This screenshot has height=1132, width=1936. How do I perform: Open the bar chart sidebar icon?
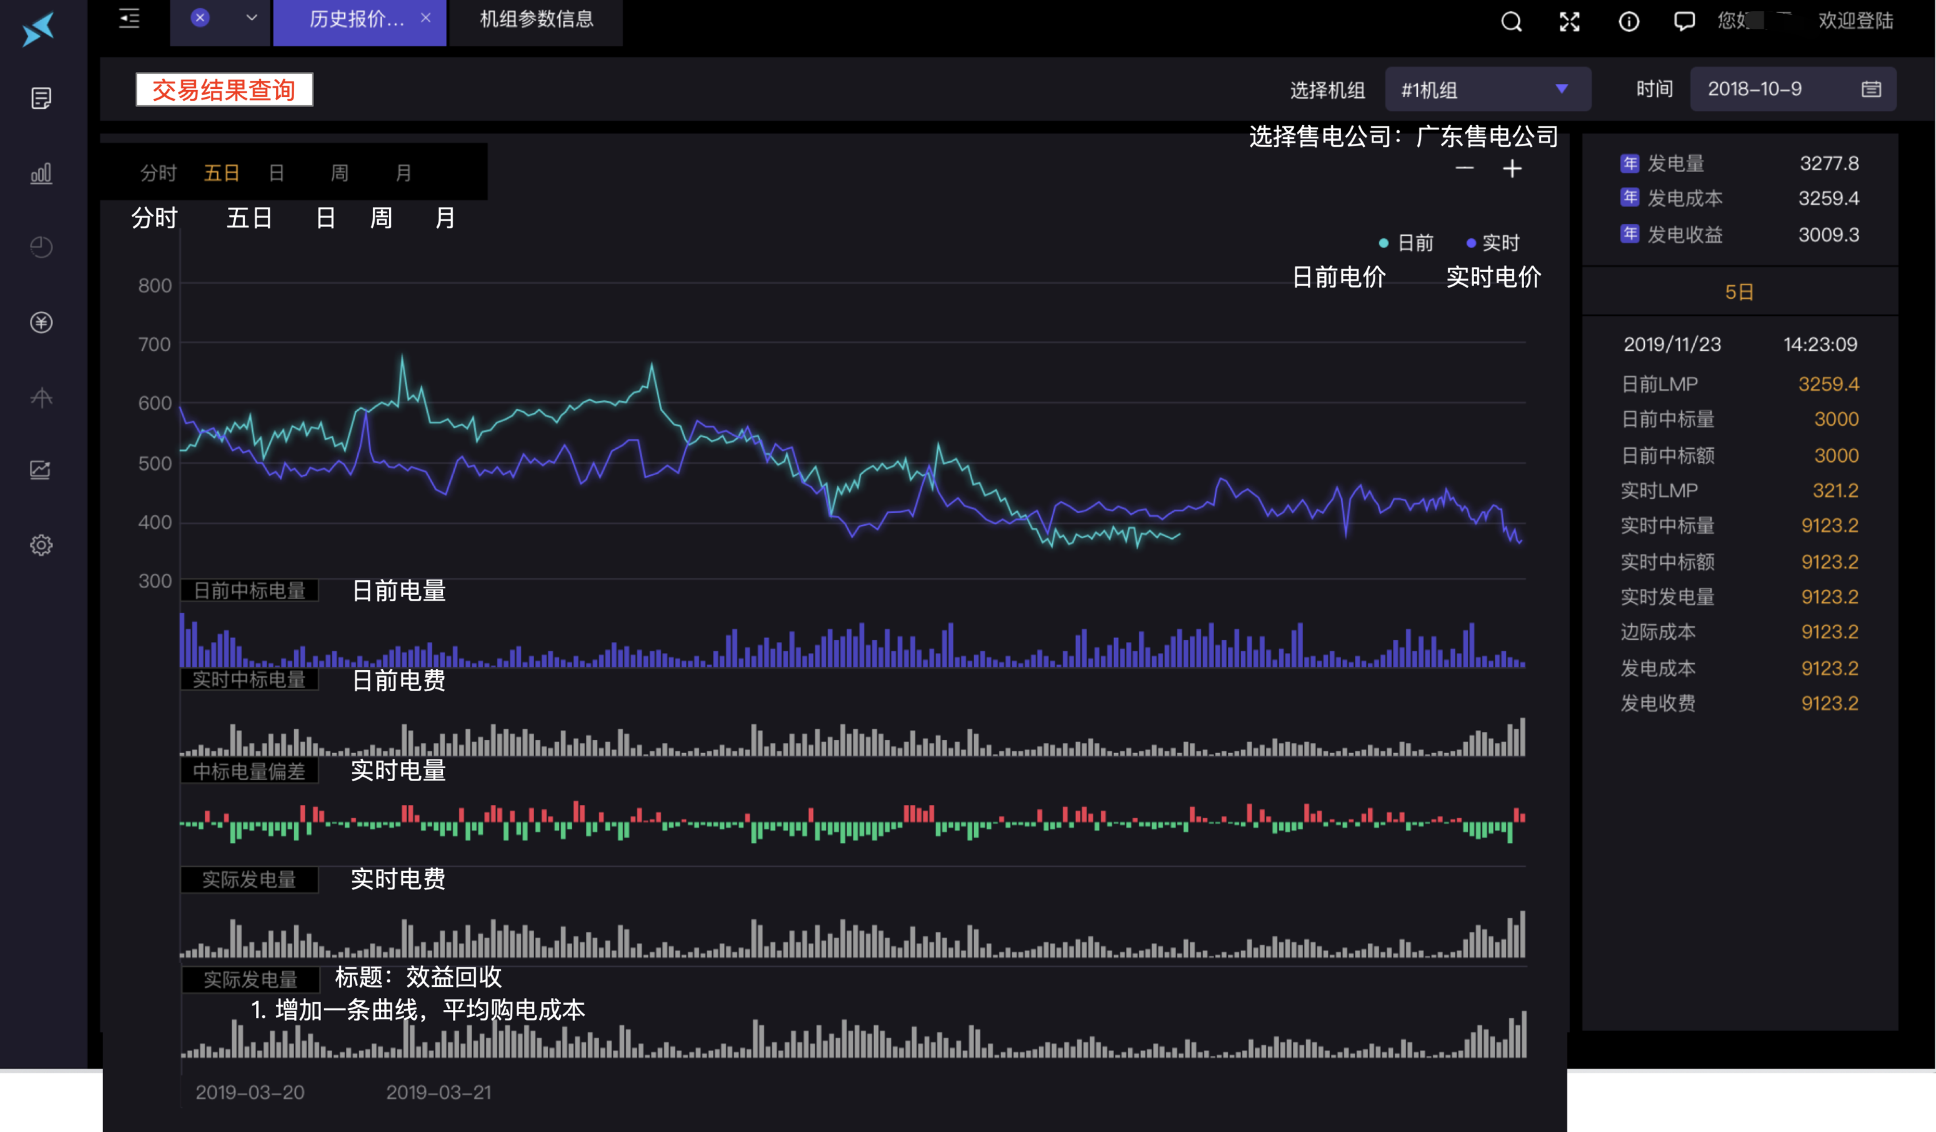(x=41, y=173)
